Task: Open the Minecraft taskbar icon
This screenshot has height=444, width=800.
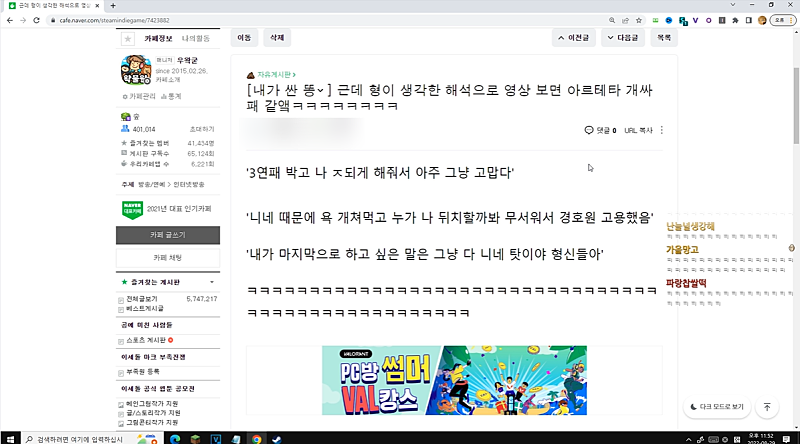Action: coord(195,439)
